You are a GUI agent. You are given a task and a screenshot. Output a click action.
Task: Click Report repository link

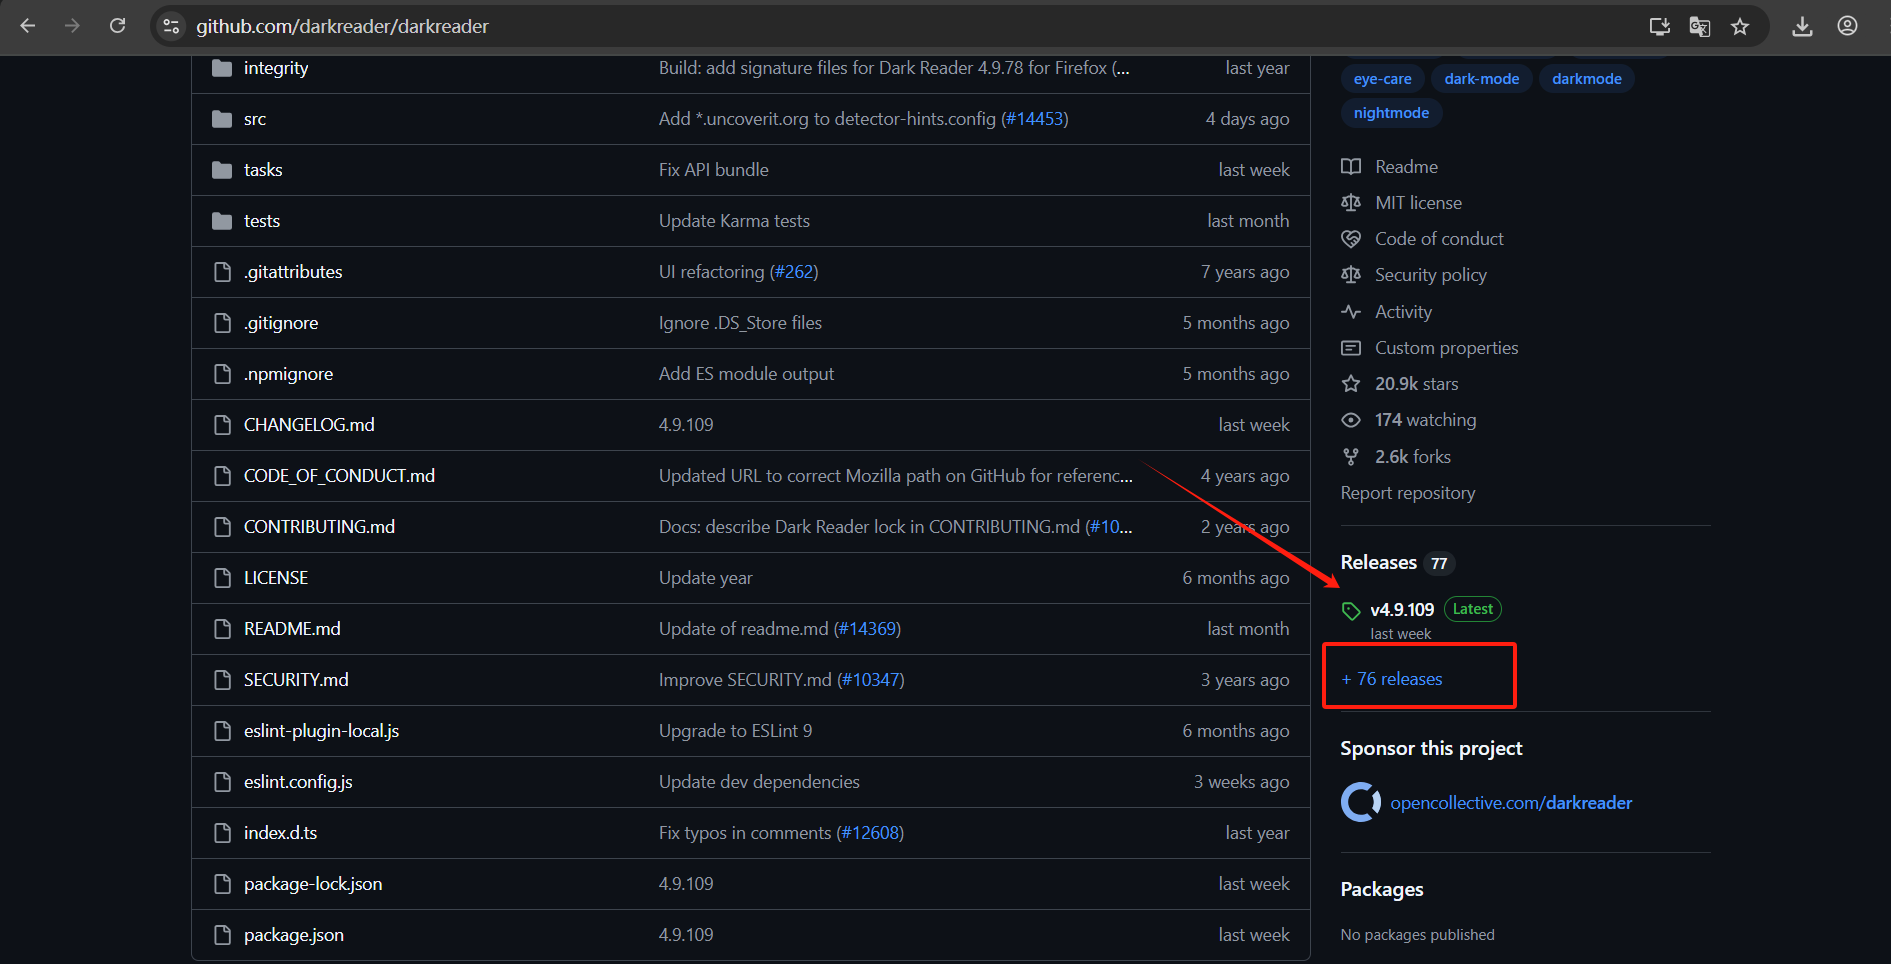pyautogui.click(x=1408, y=493)
